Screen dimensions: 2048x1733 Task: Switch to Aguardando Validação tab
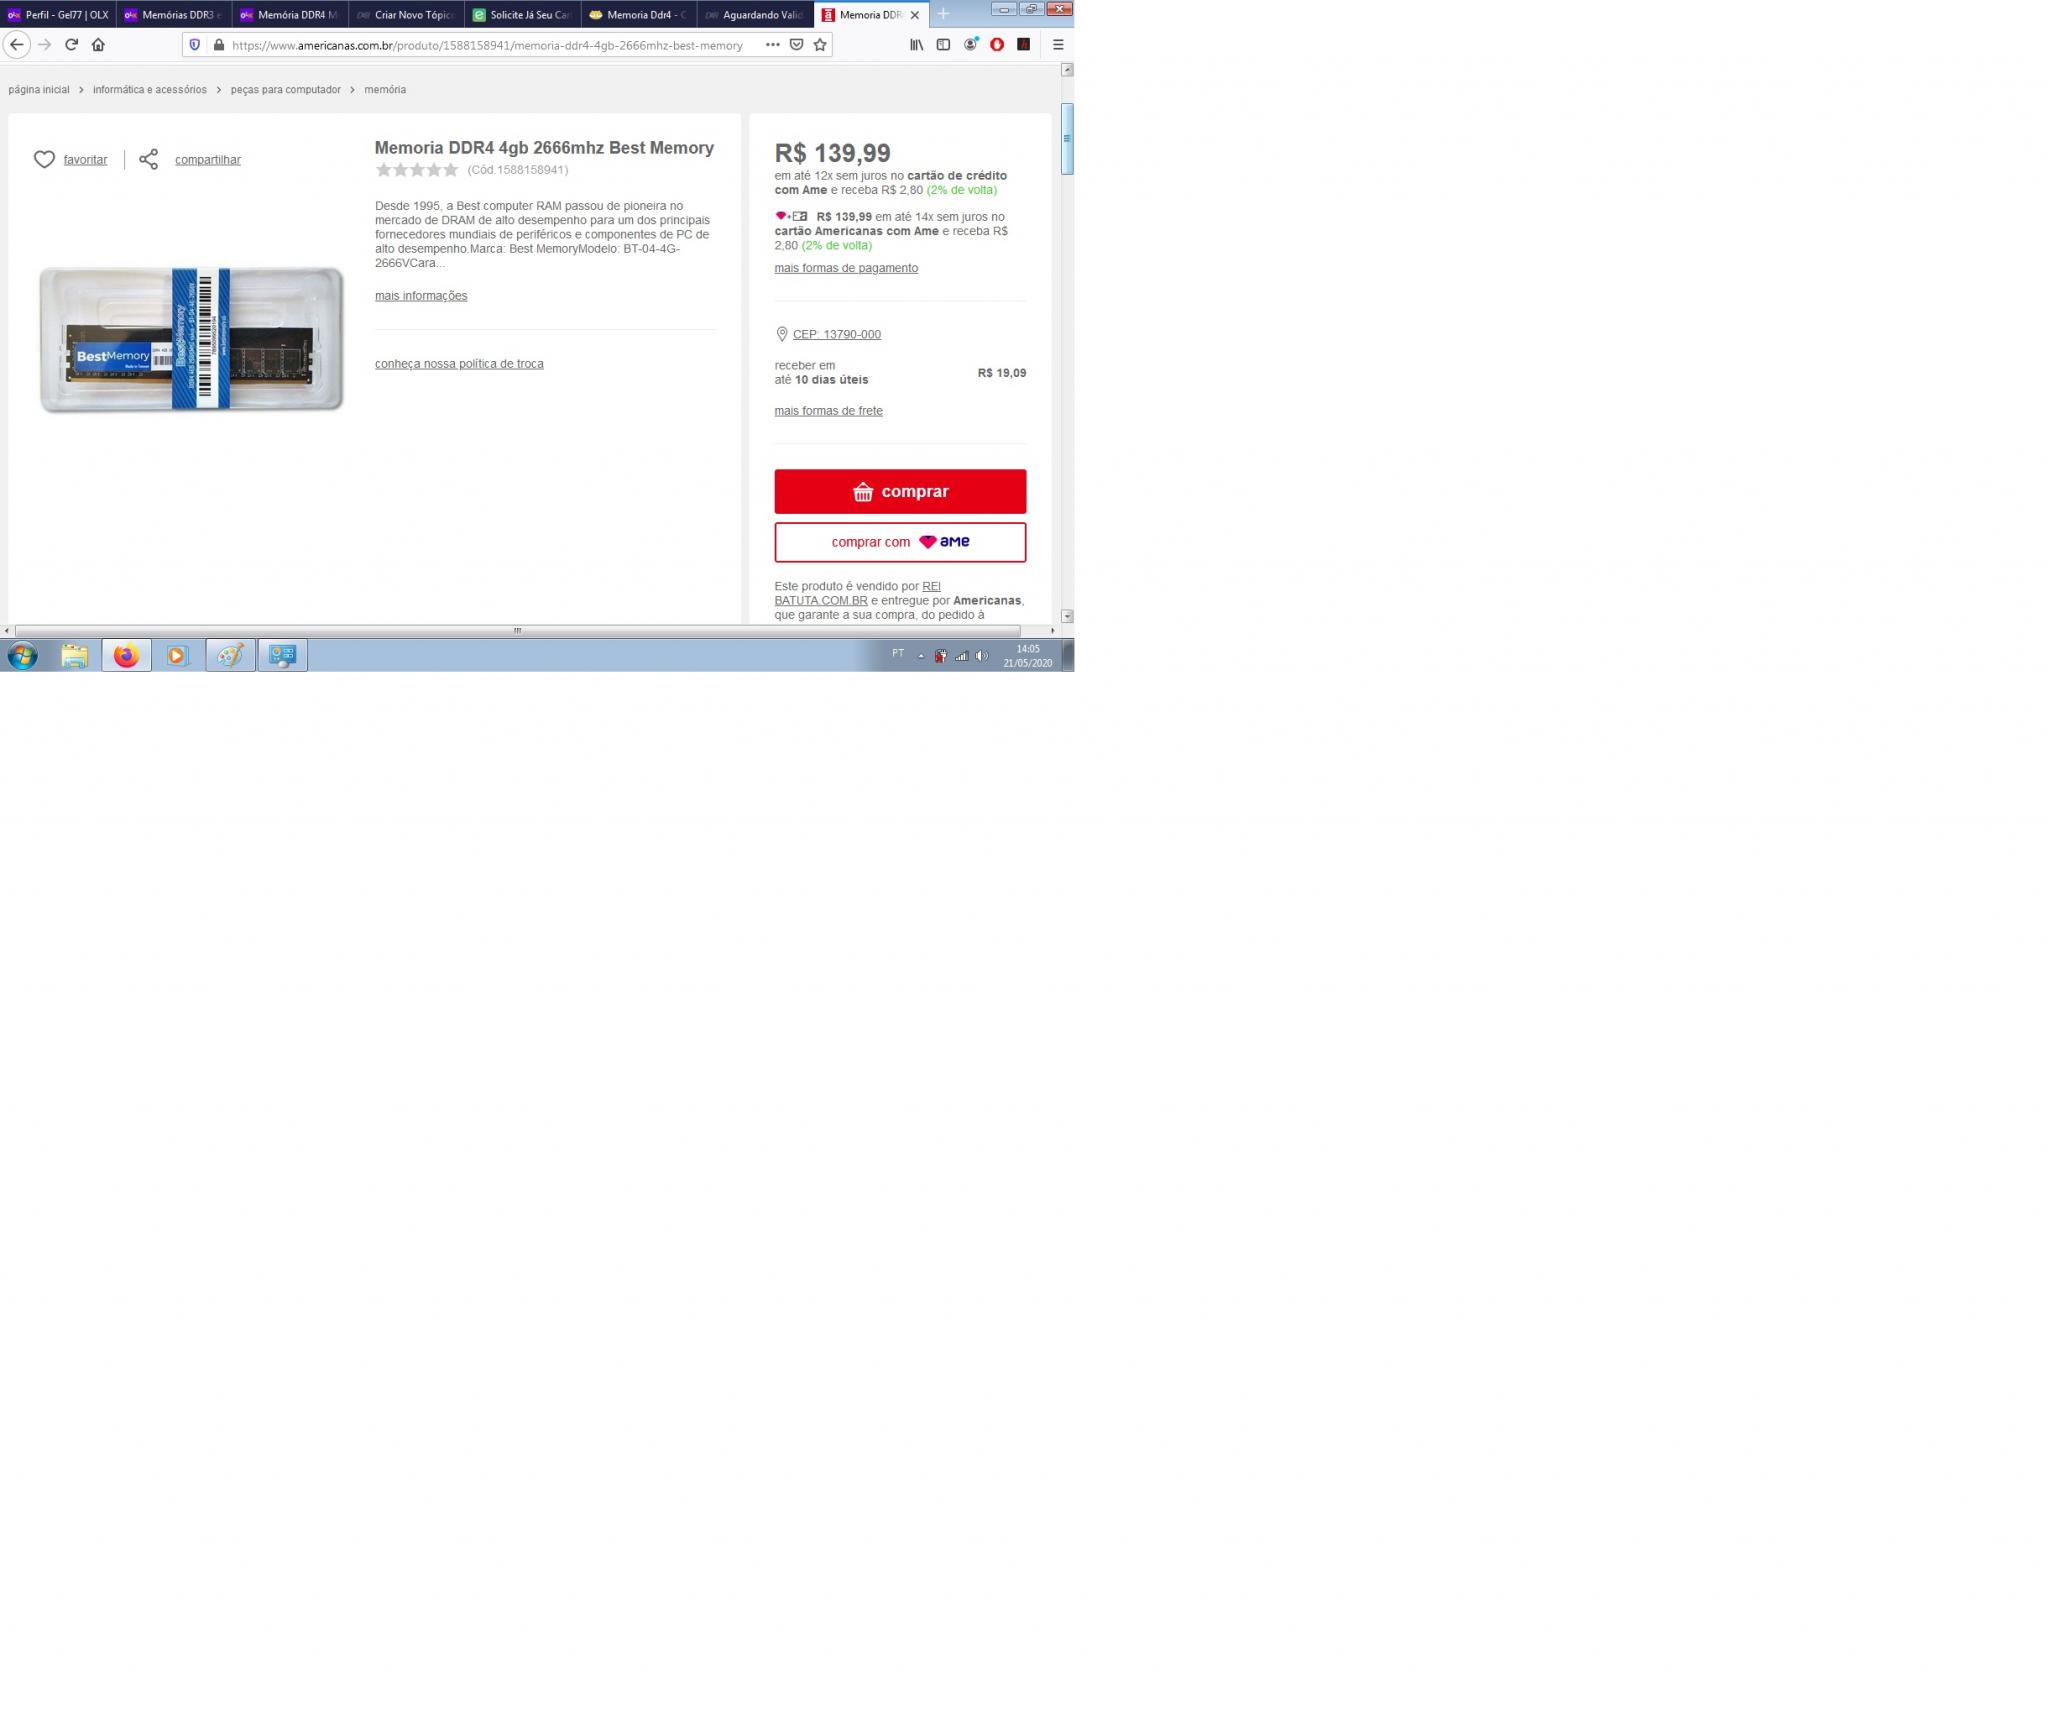[755, 15]
